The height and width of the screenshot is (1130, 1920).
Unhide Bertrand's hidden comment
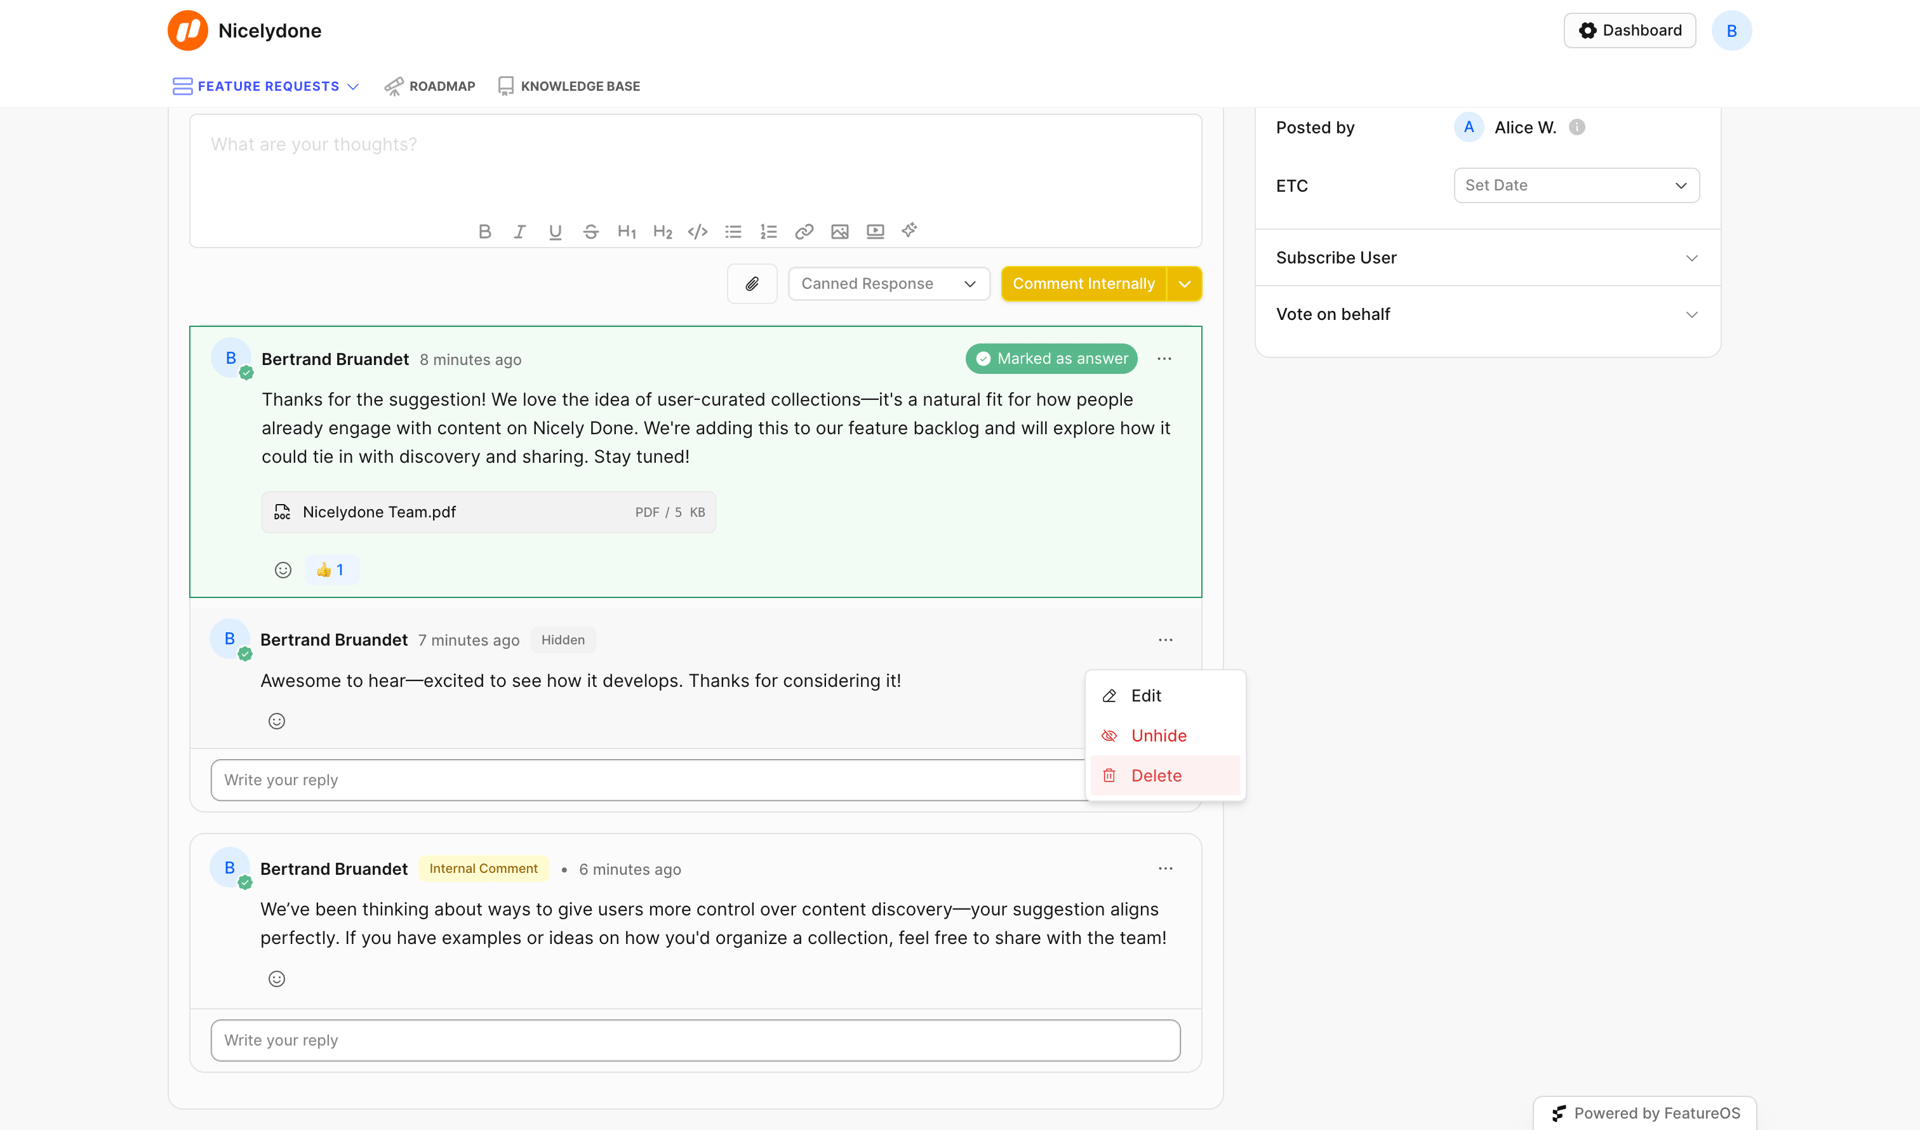[1158, 735]
